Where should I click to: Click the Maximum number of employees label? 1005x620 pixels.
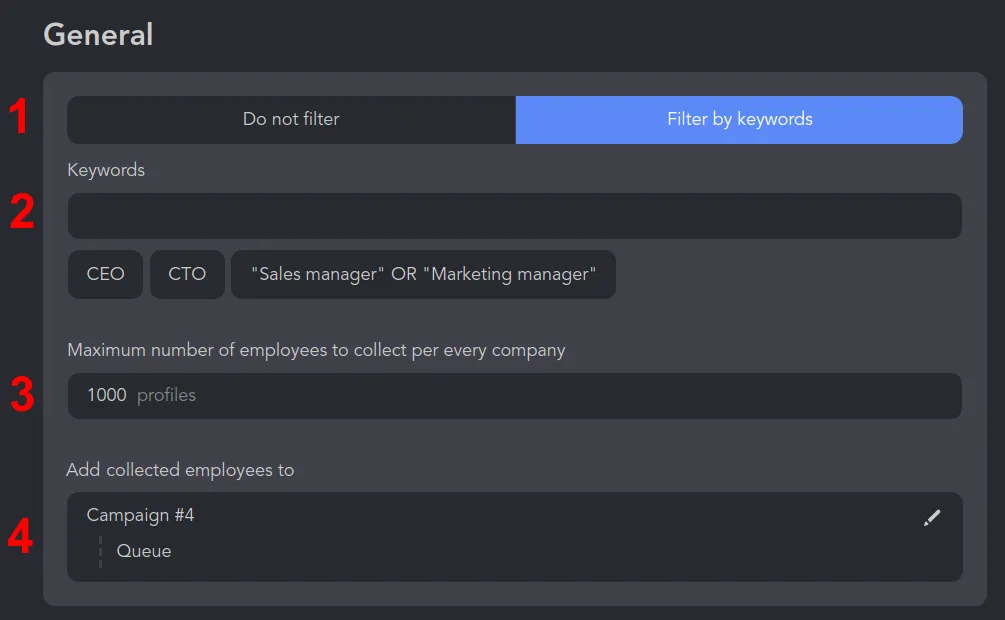pos(316,350)
